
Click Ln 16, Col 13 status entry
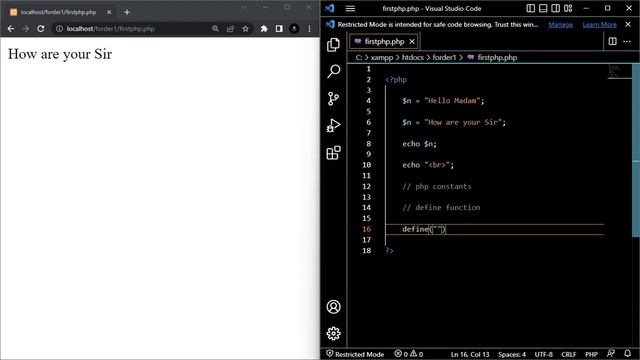pos(470,354)
